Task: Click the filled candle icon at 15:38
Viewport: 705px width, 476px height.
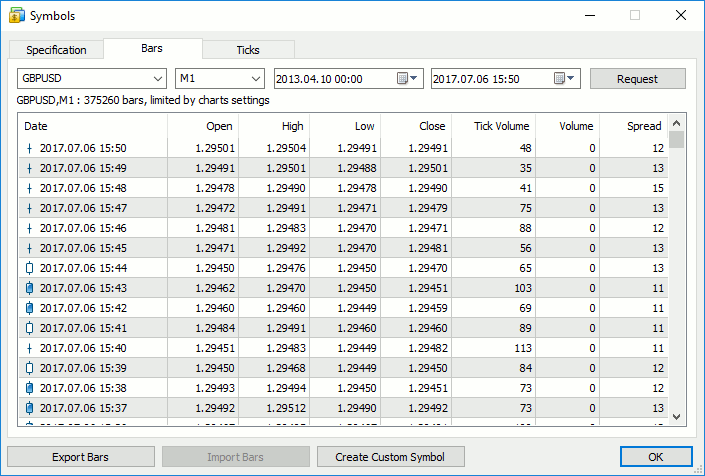Action: coord(29,388)
